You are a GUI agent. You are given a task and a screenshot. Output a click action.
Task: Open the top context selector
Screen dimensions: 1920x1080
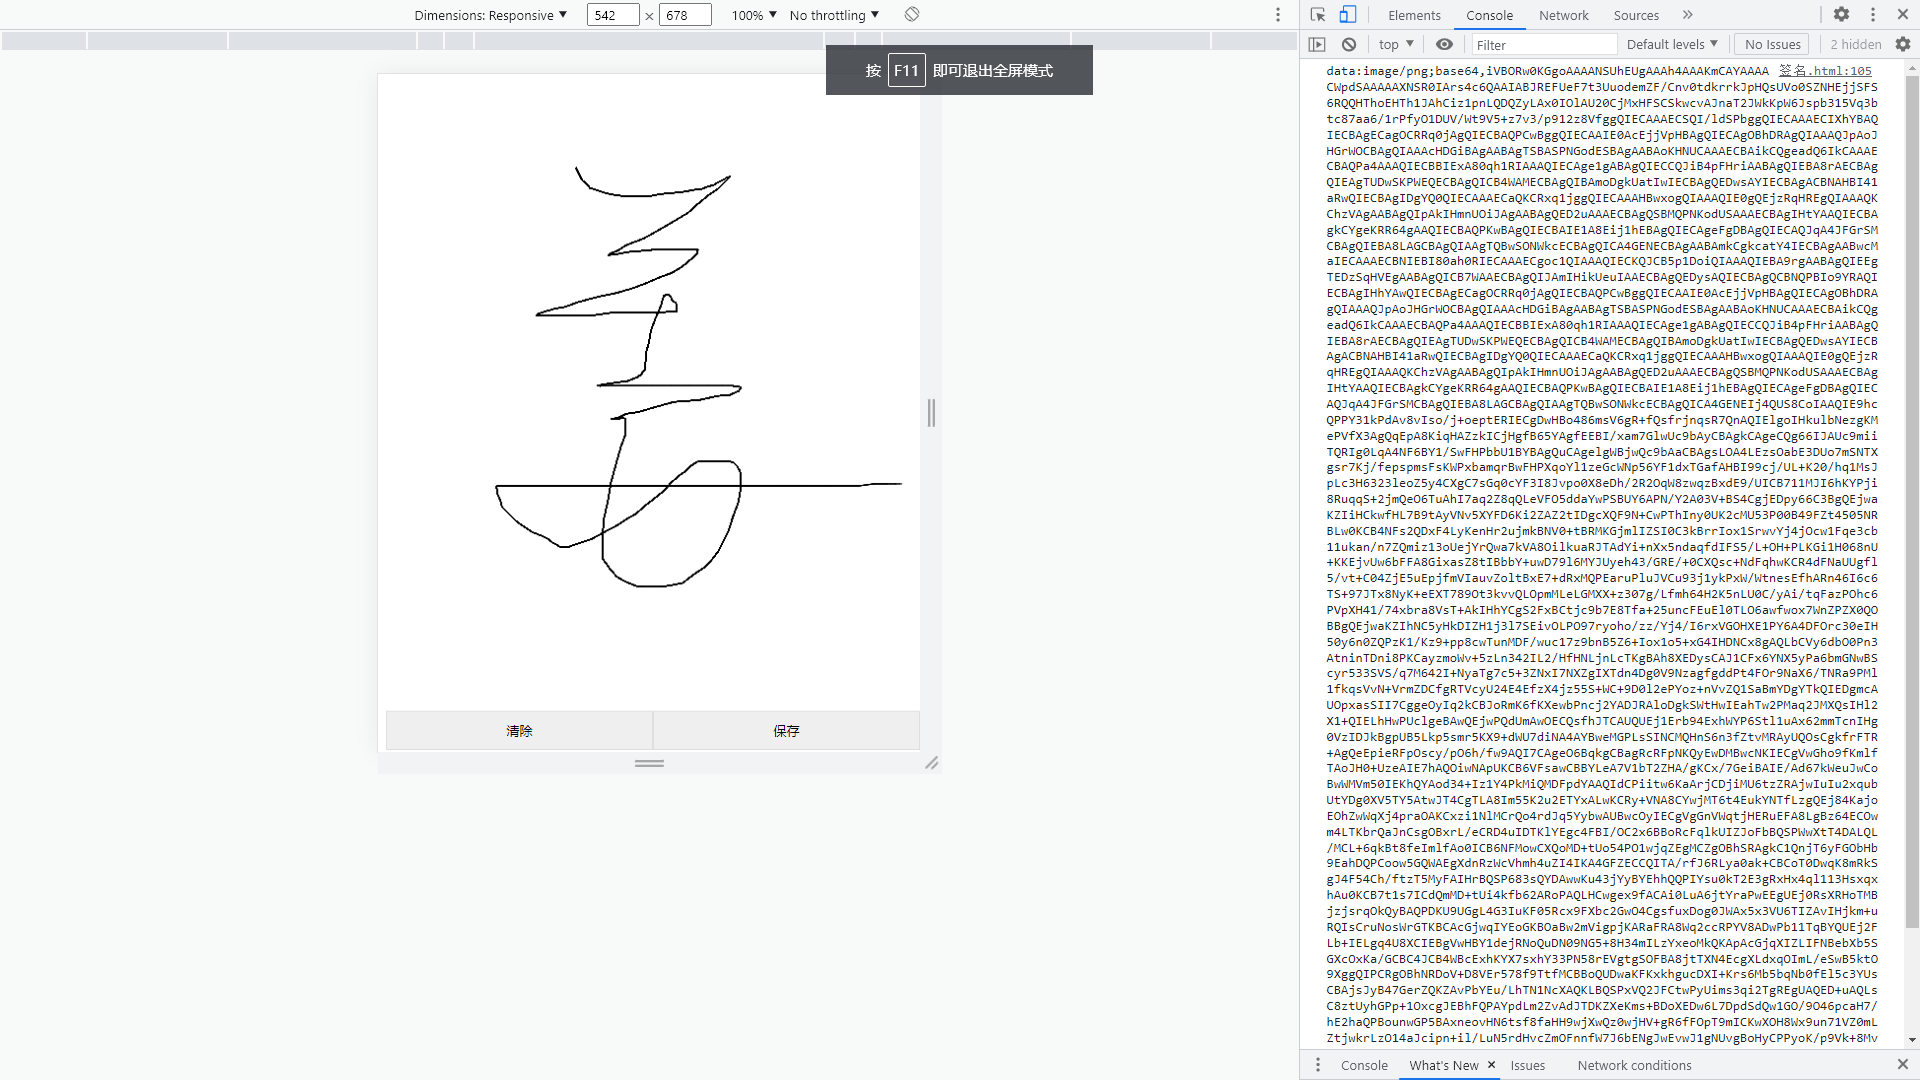[x=1396, y=44]
